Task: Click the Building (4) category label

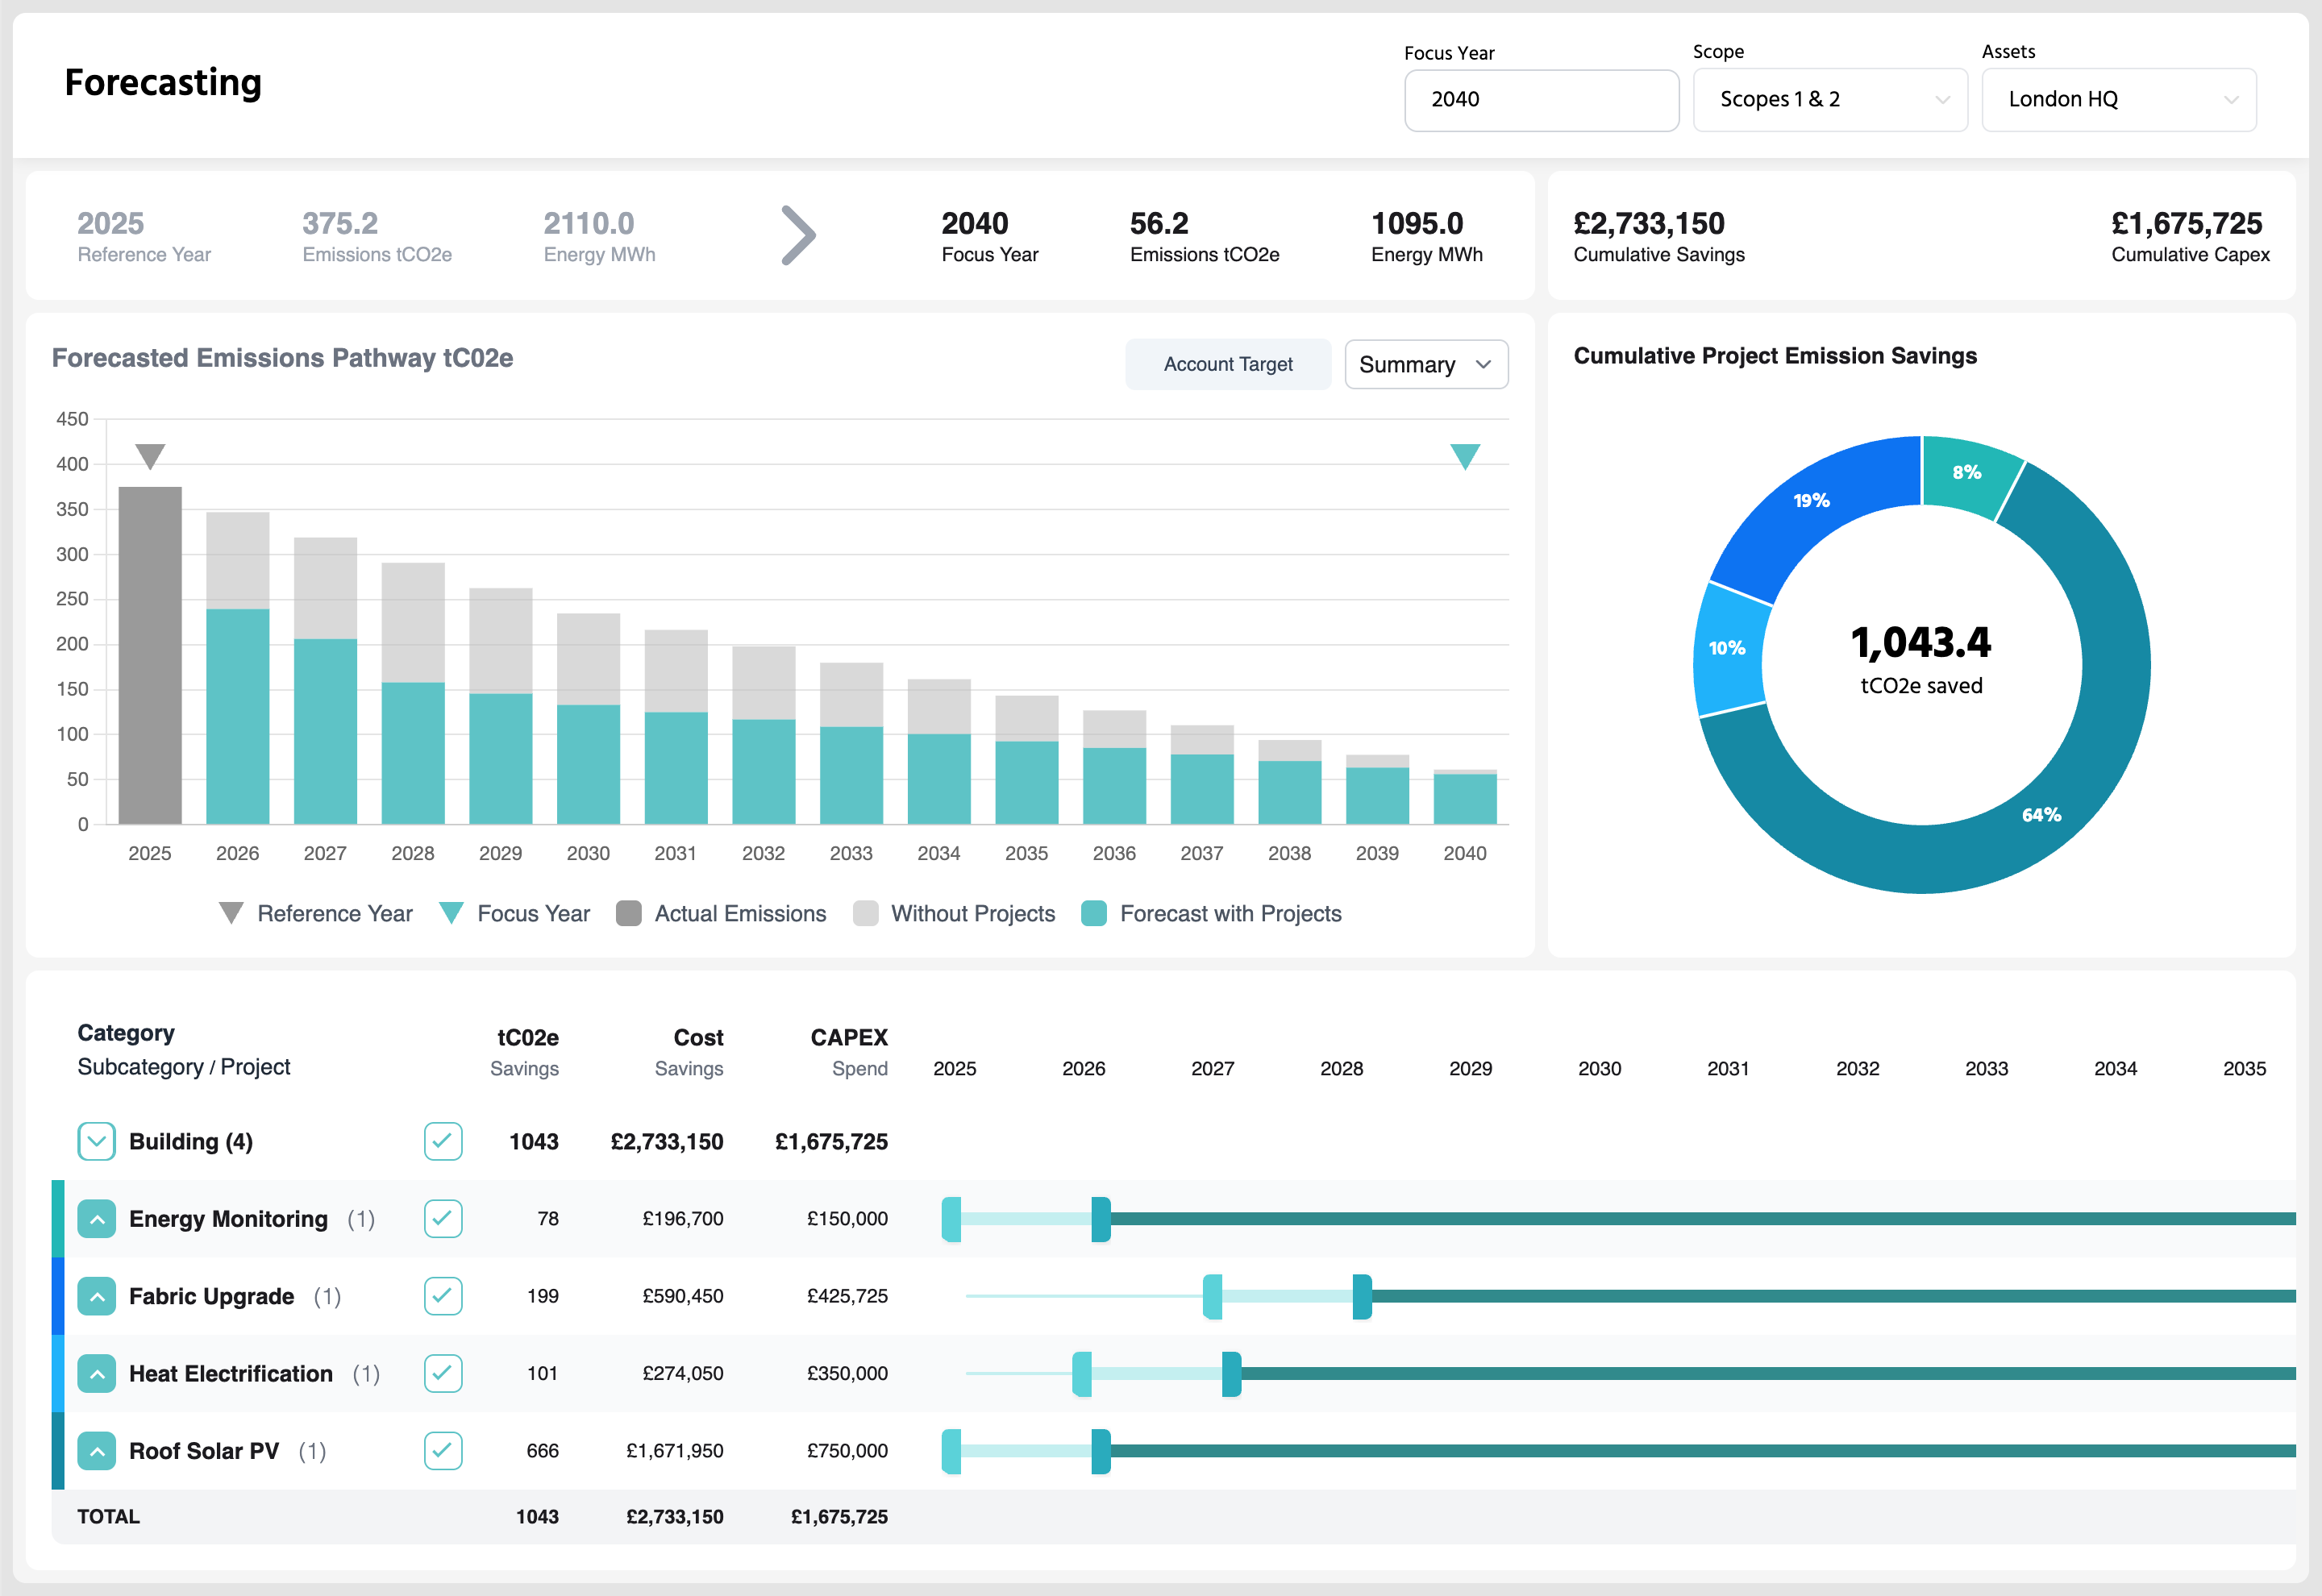Action: click(191, 1142)
